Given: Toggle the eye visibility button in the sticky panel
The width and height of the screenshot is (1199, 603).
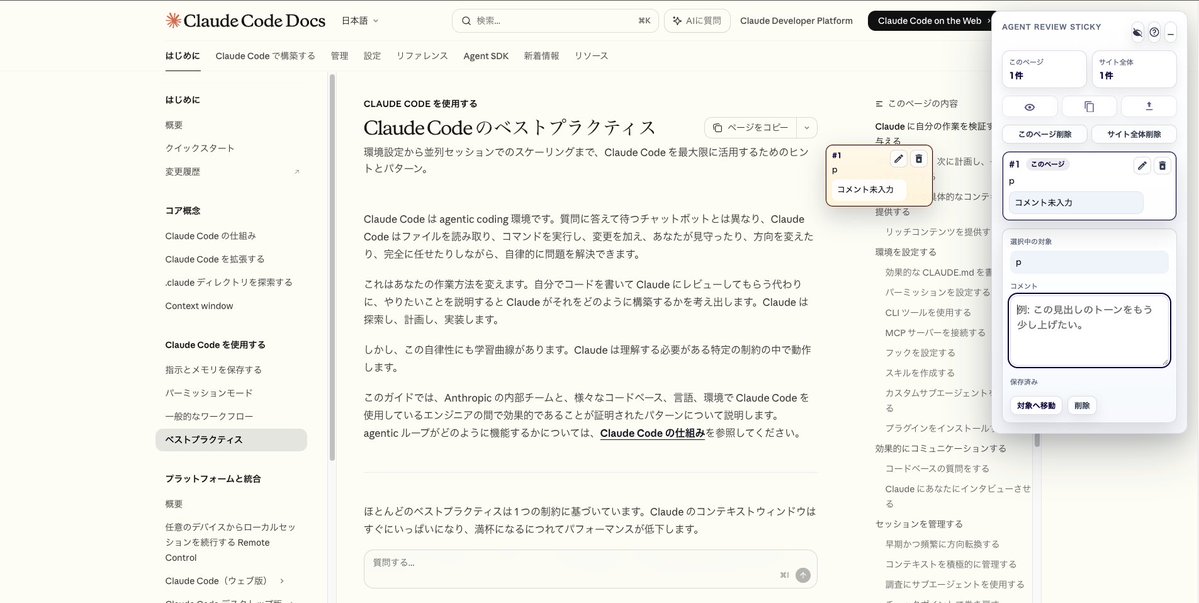Looking at the screenshot, I should coord(1029,106).
